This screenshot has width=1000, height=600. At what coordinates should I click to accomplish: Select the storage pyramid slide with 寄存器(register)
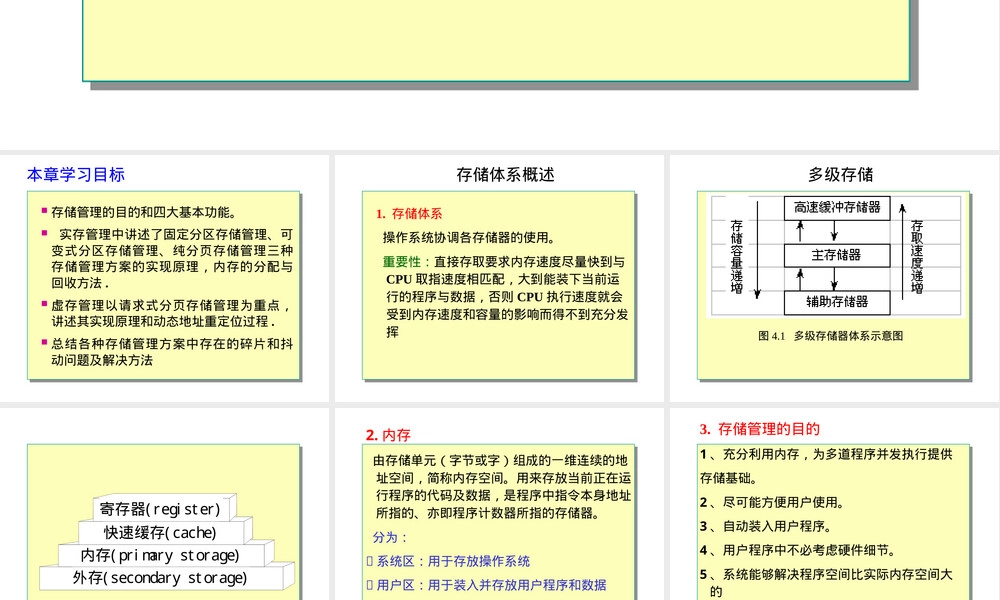164,504
